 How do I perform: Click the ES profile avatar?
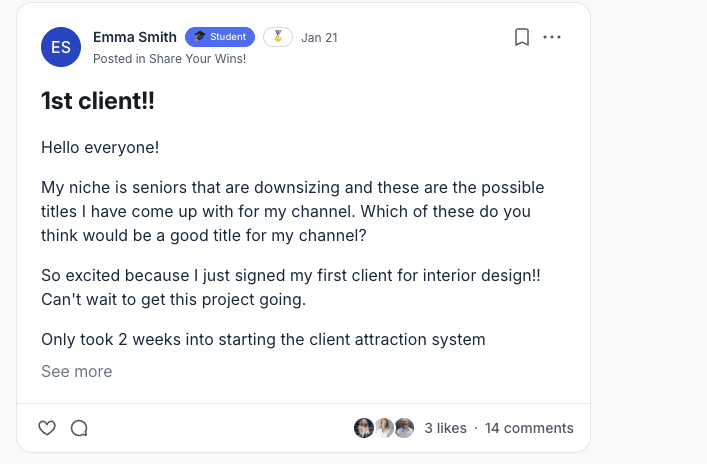pos(61,47)
